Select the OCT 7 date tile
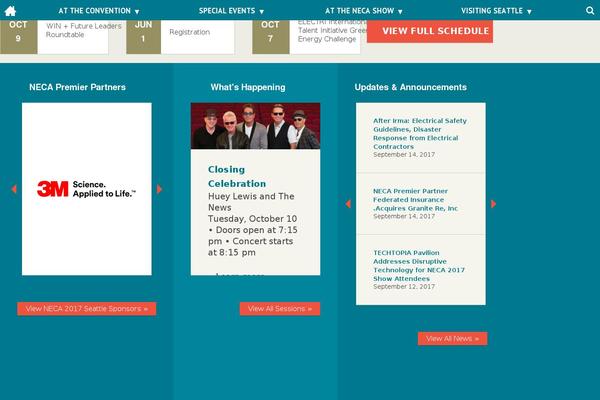 click(271, 37)
